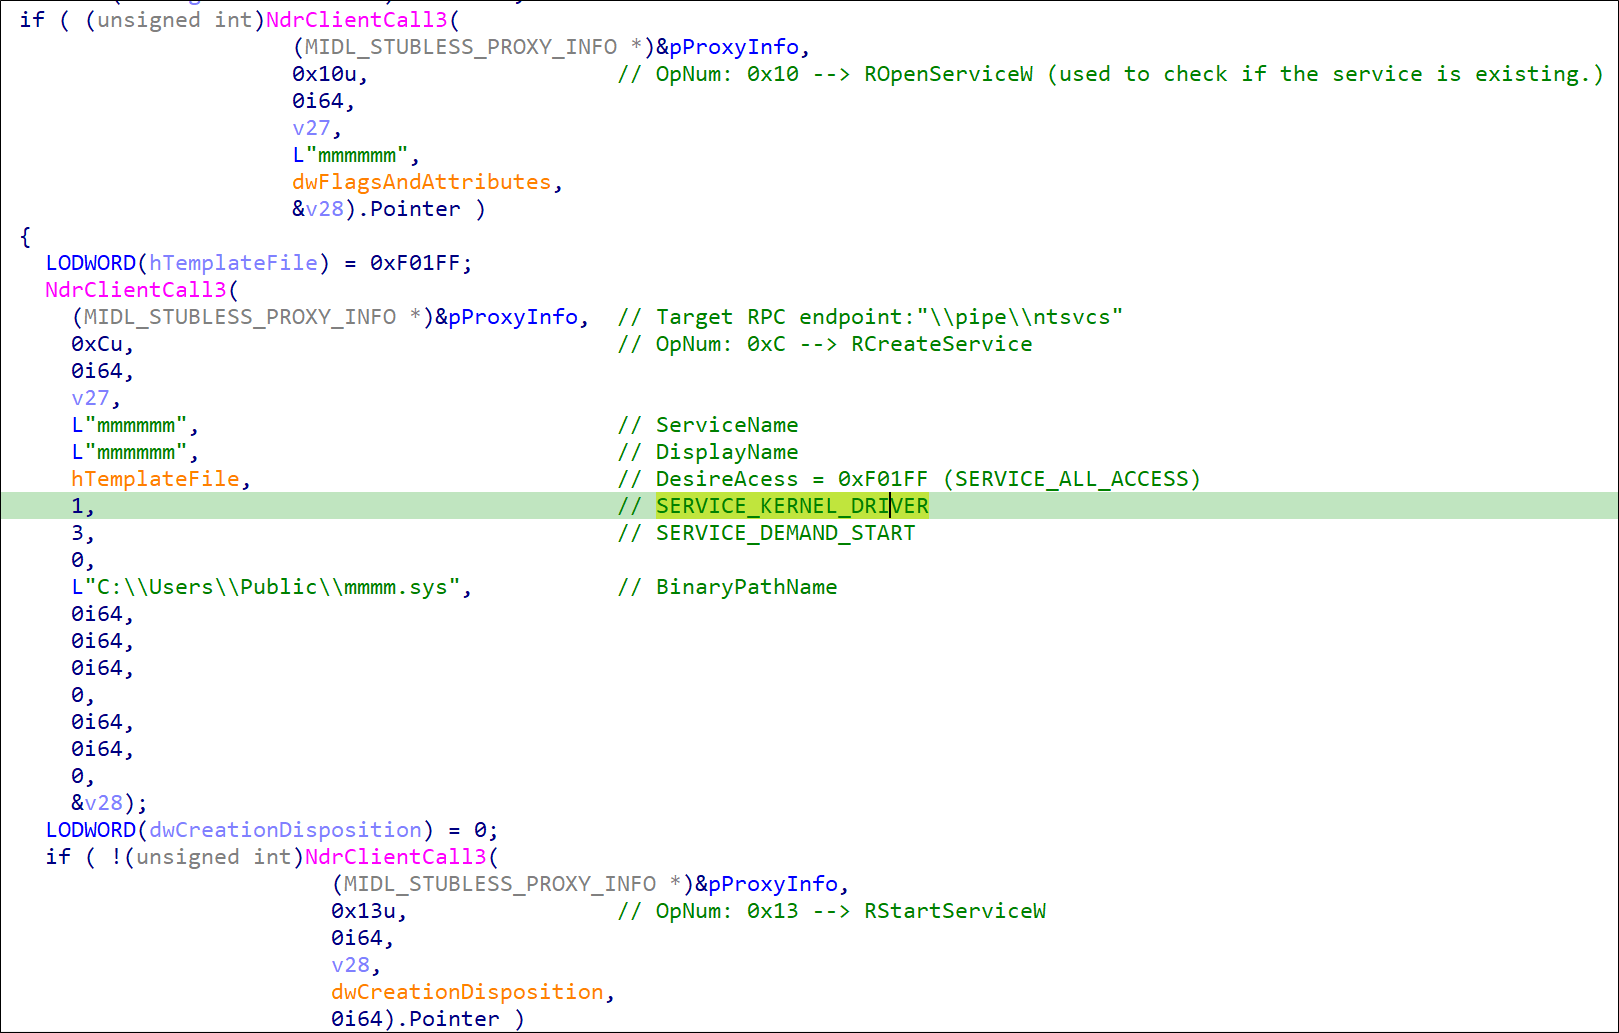The image size is (1619, 1033).
Task: Select the orange dwCreationDisposition call argument
Action: pyautogui.click(x=467, y=992)
